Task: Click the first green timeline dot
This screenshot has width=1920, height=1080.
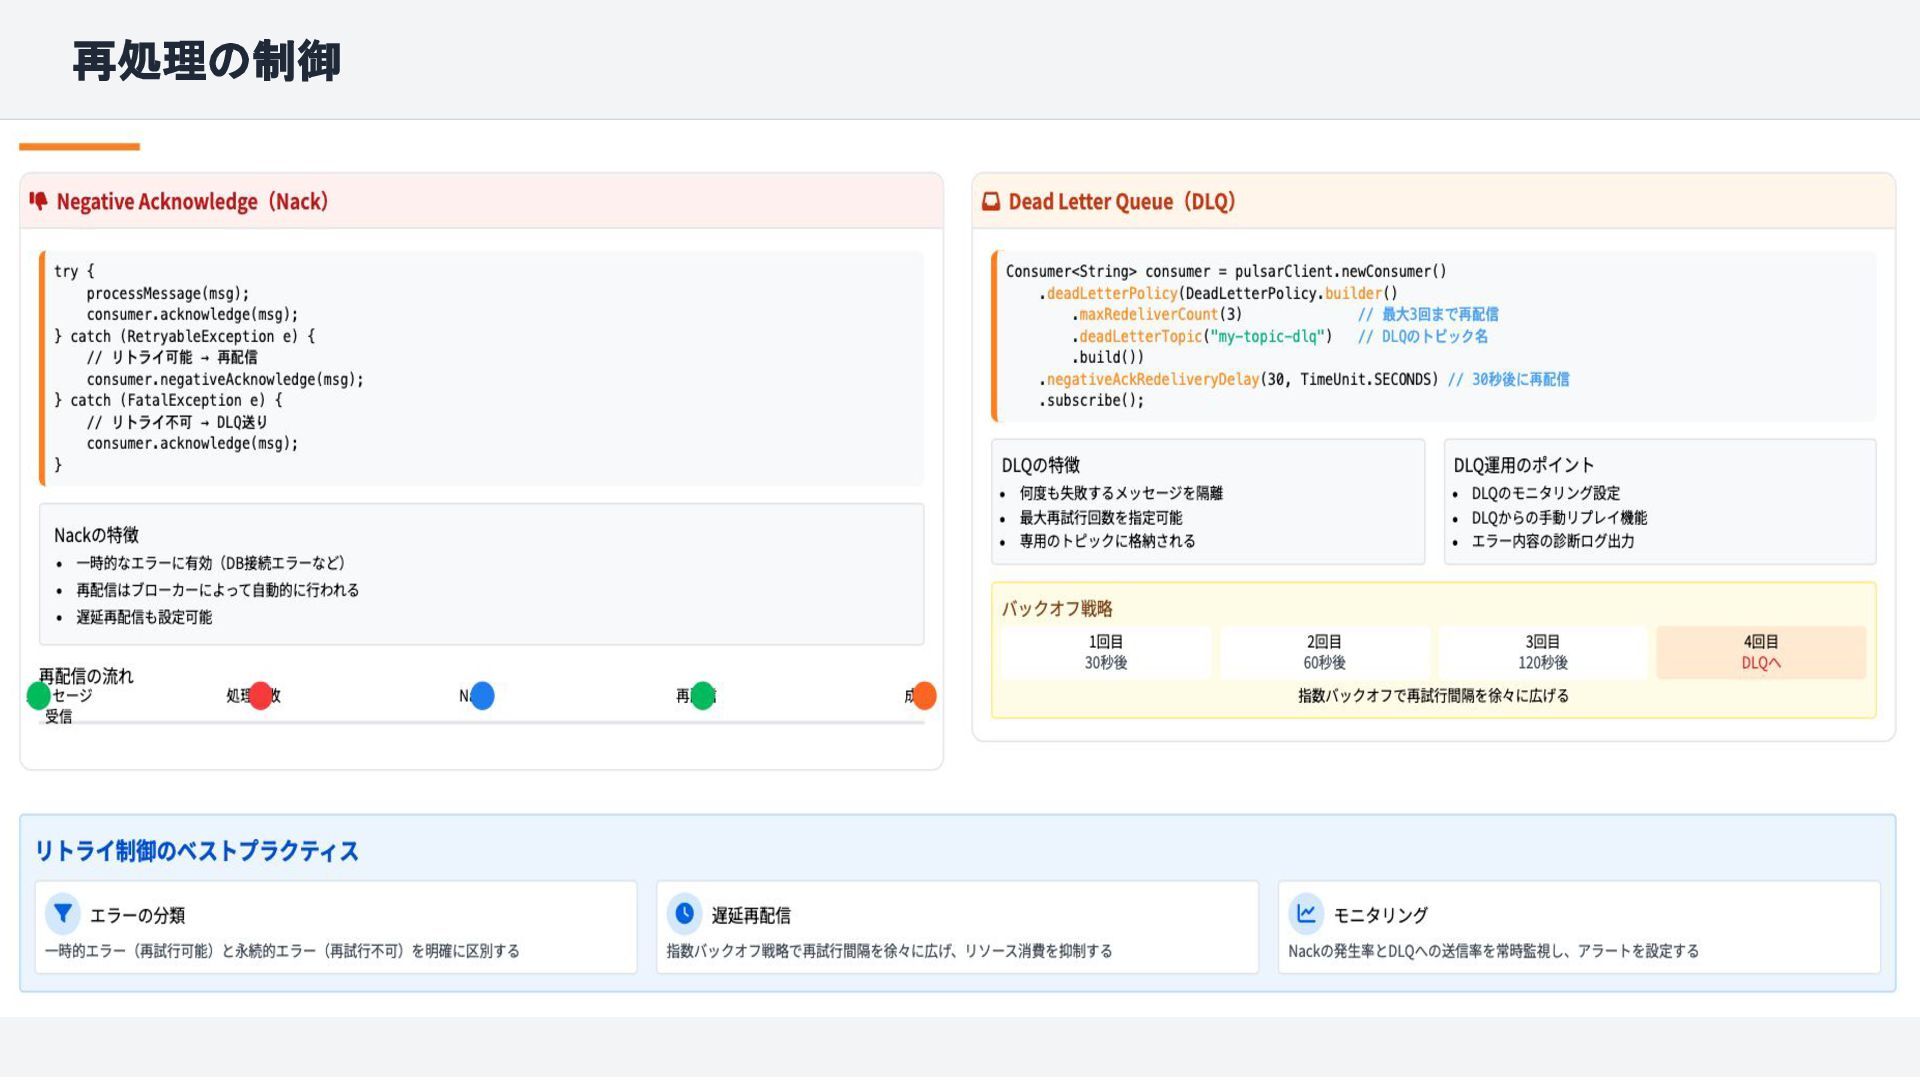Action: tap(39, 696)
